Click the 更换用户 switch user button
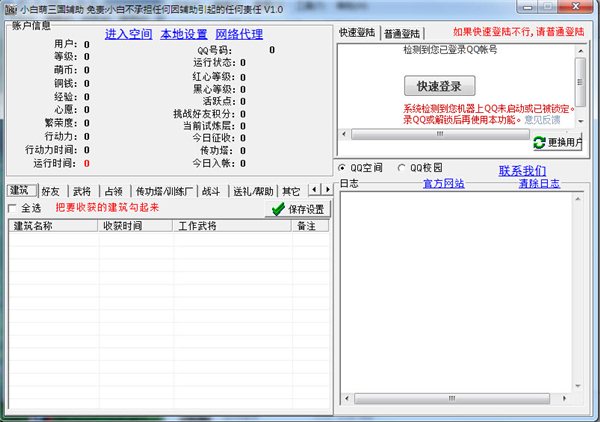 tap(557, 142)
